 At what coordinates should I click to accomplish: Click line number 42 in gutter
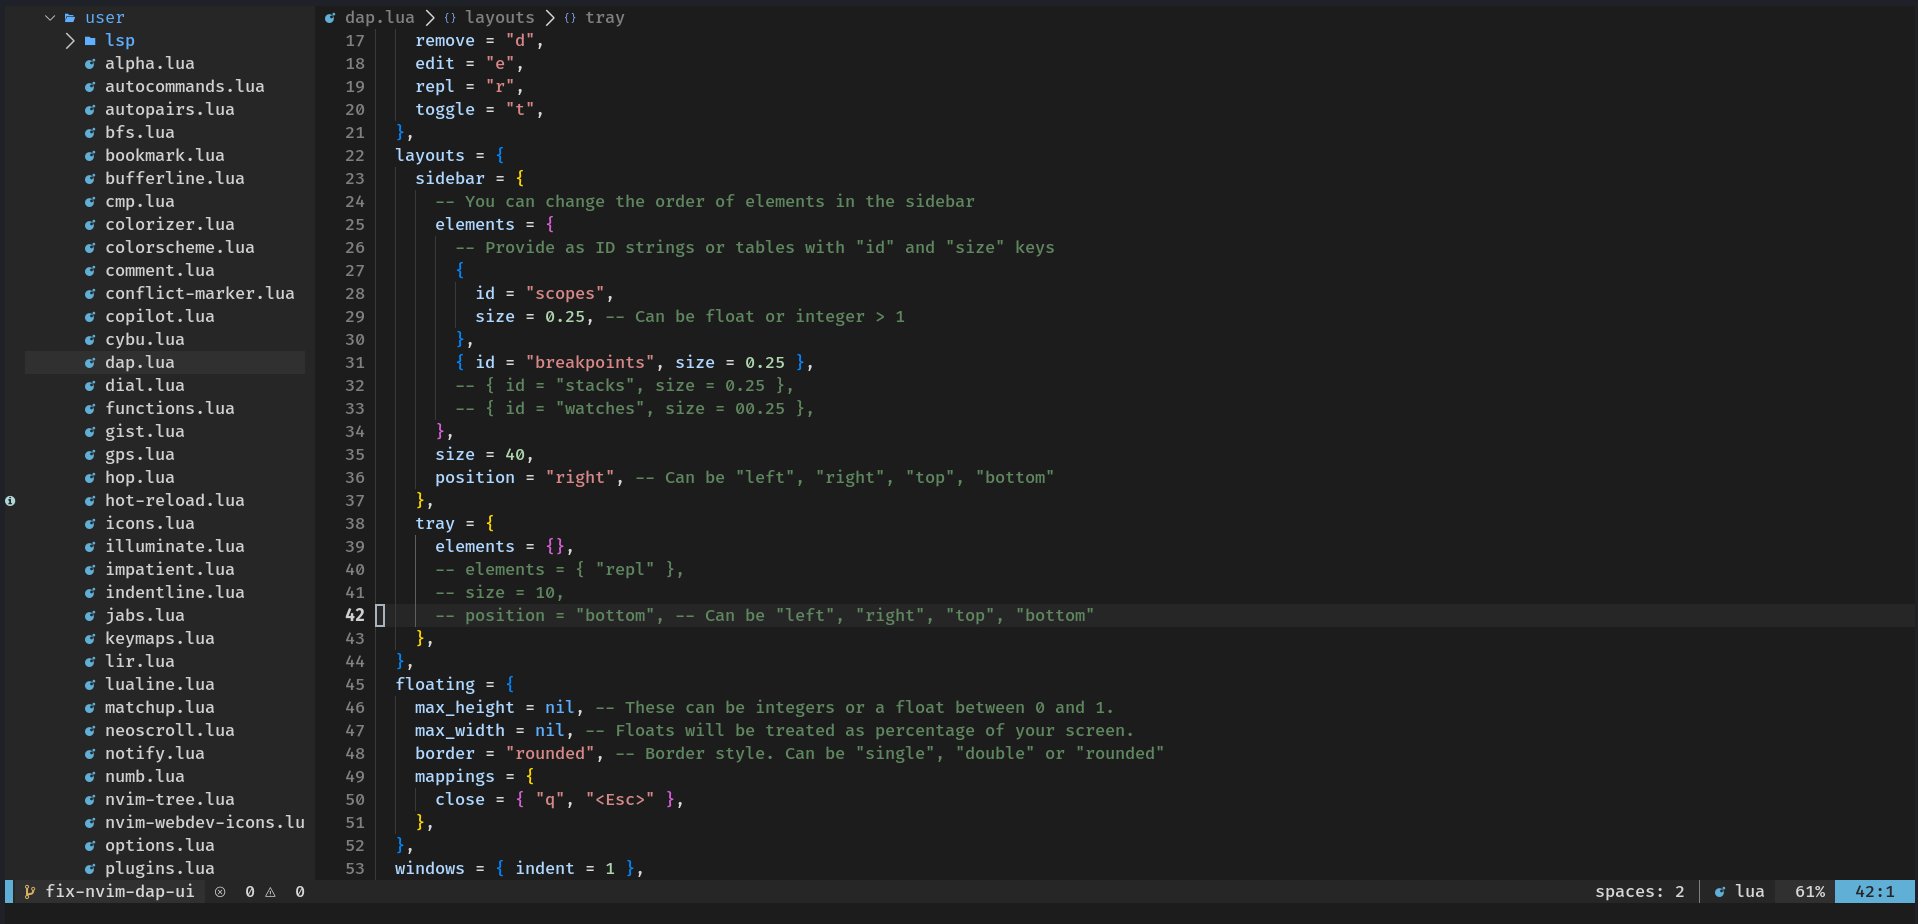click(x=355, y=616)
